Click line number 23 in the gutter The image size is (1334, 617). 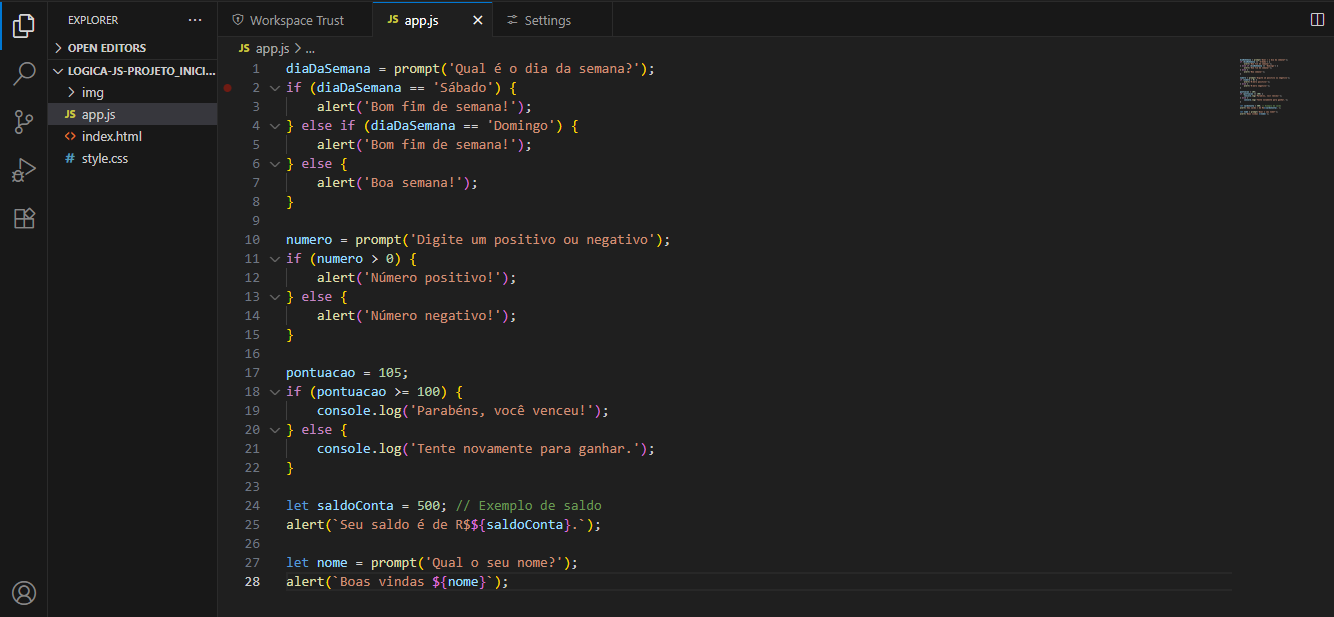[x=252, y=487]
